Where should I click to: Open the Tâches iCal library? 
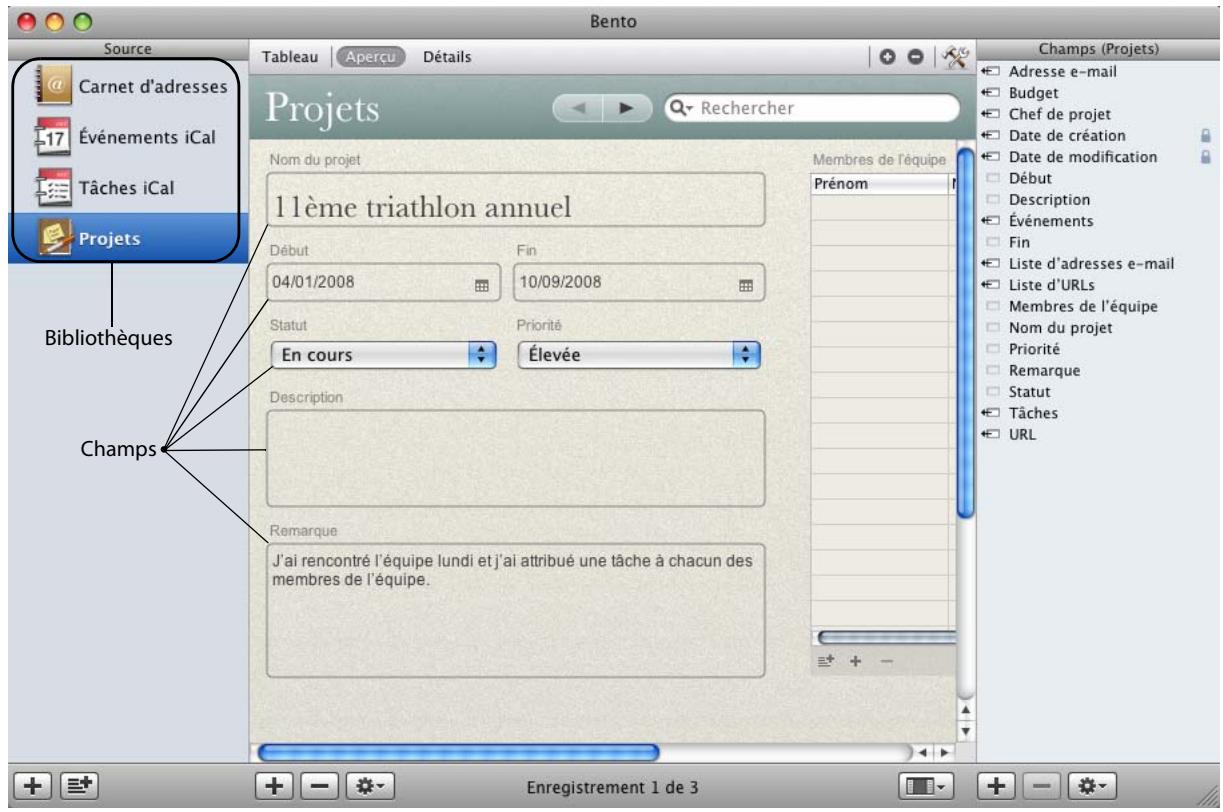(x=125, y=188)
